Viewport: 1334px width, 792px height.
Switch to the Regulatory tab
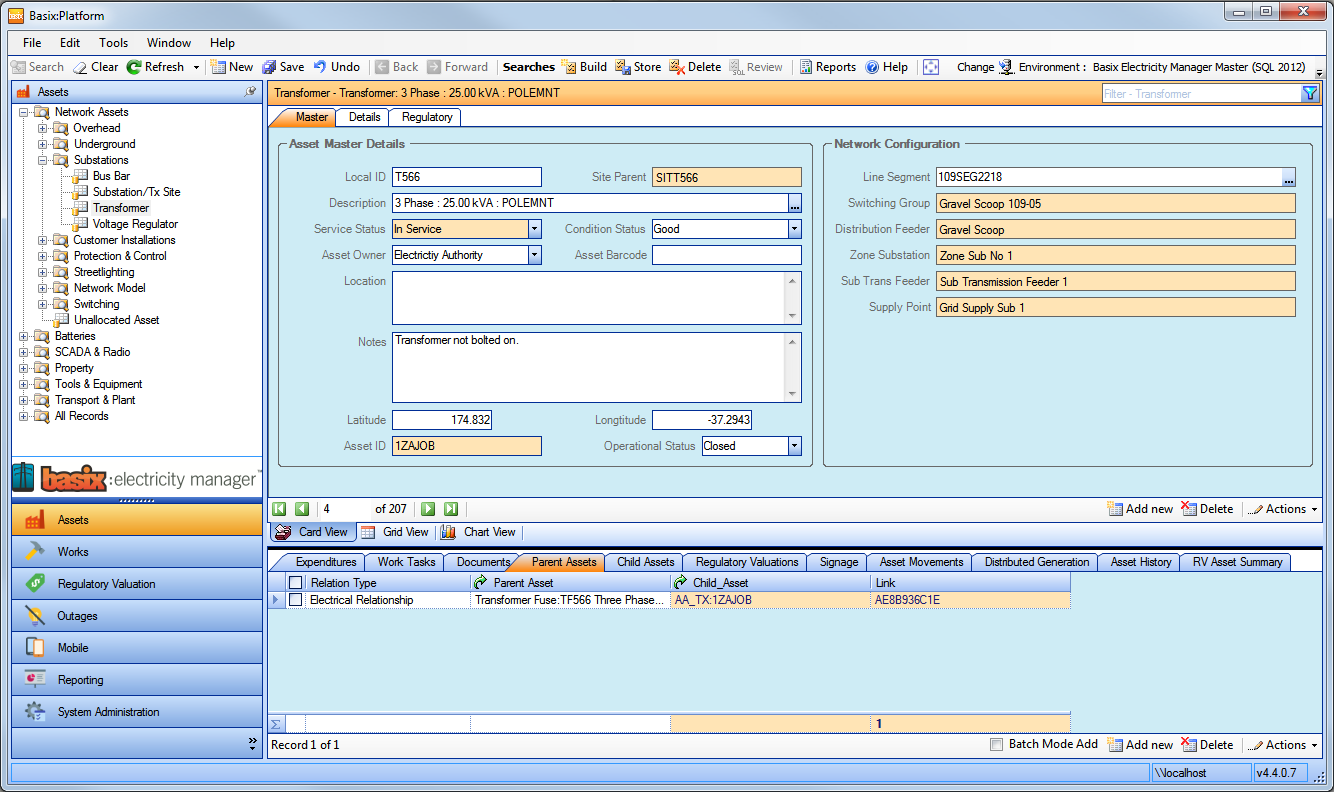click(425, 117)
